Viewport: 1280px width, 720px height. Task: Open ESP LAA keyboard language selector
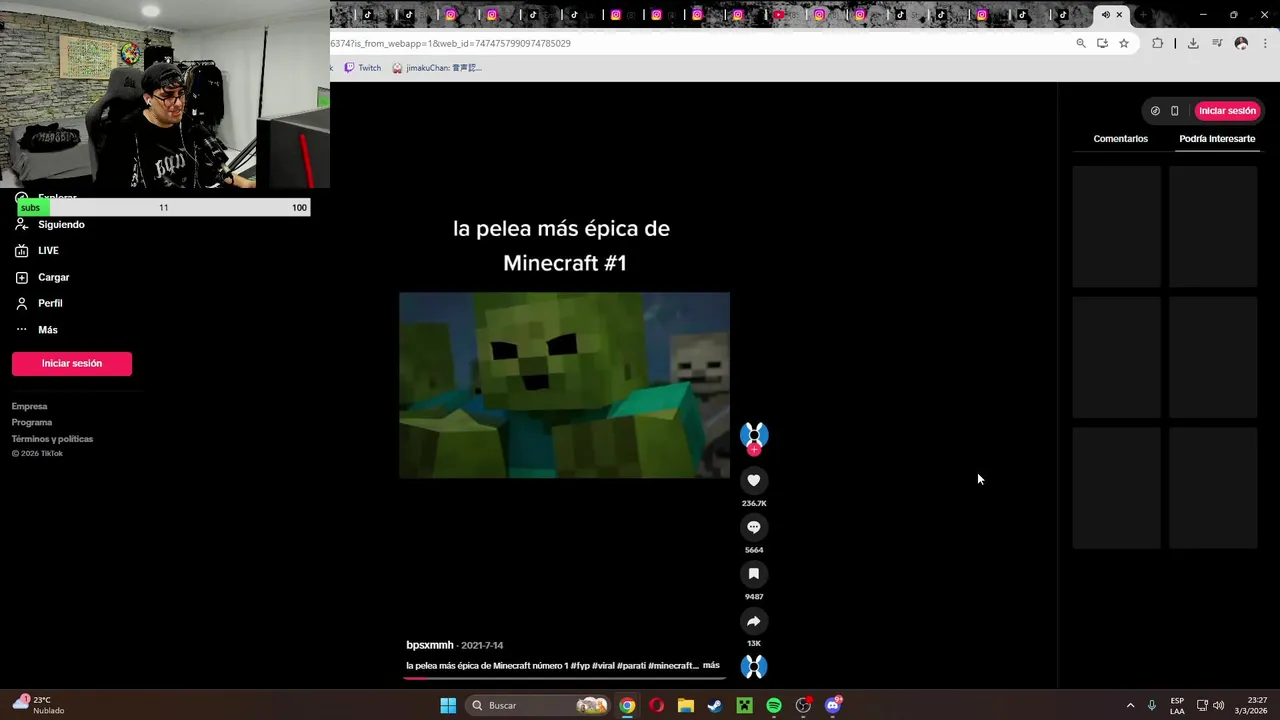pyautogui.click(x=1177, y=705)
